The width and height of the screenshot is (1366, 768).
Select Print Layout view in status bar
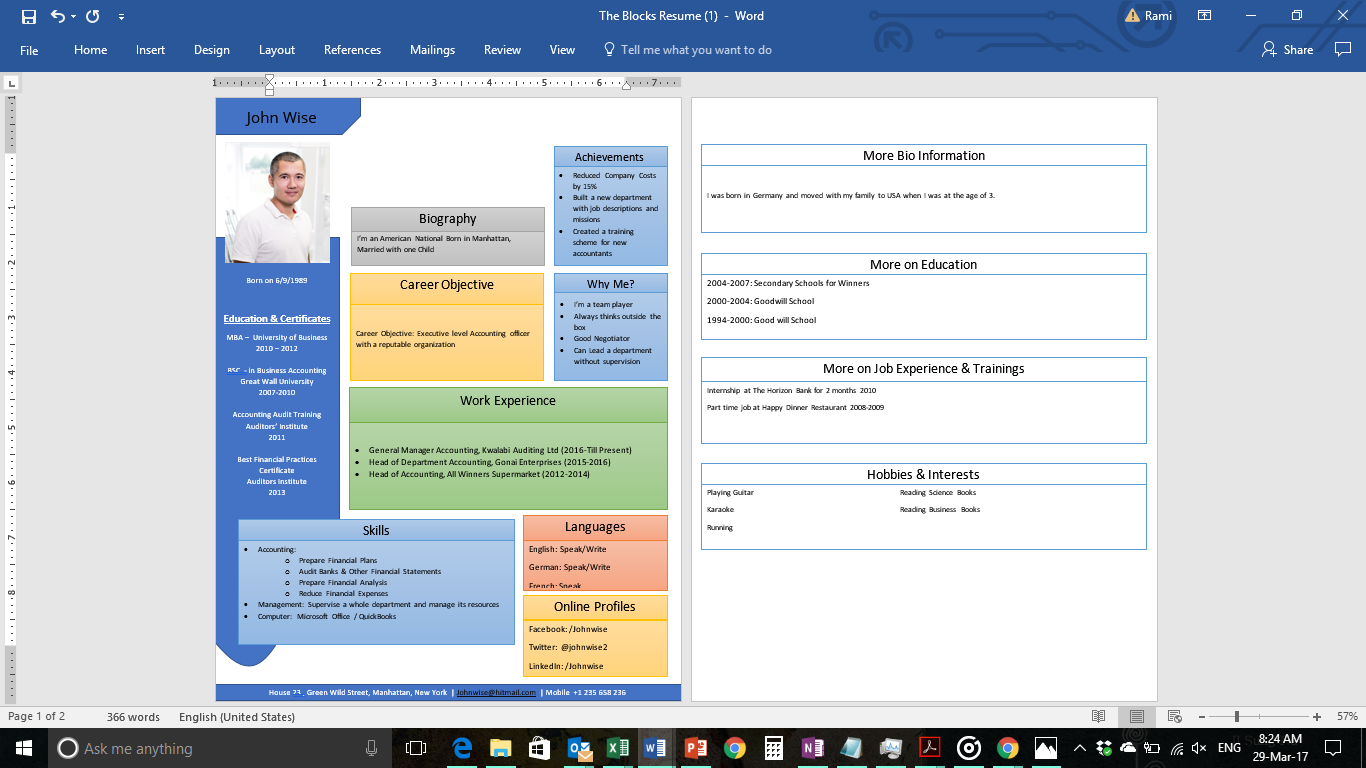click(1137, 716)
